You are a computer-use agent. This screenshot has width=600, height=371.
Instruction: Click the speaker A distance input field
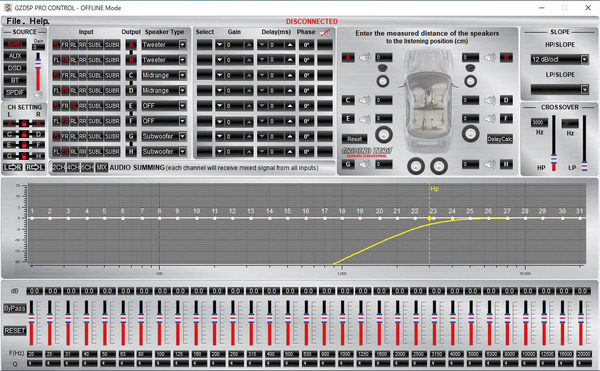pos(383,58)
